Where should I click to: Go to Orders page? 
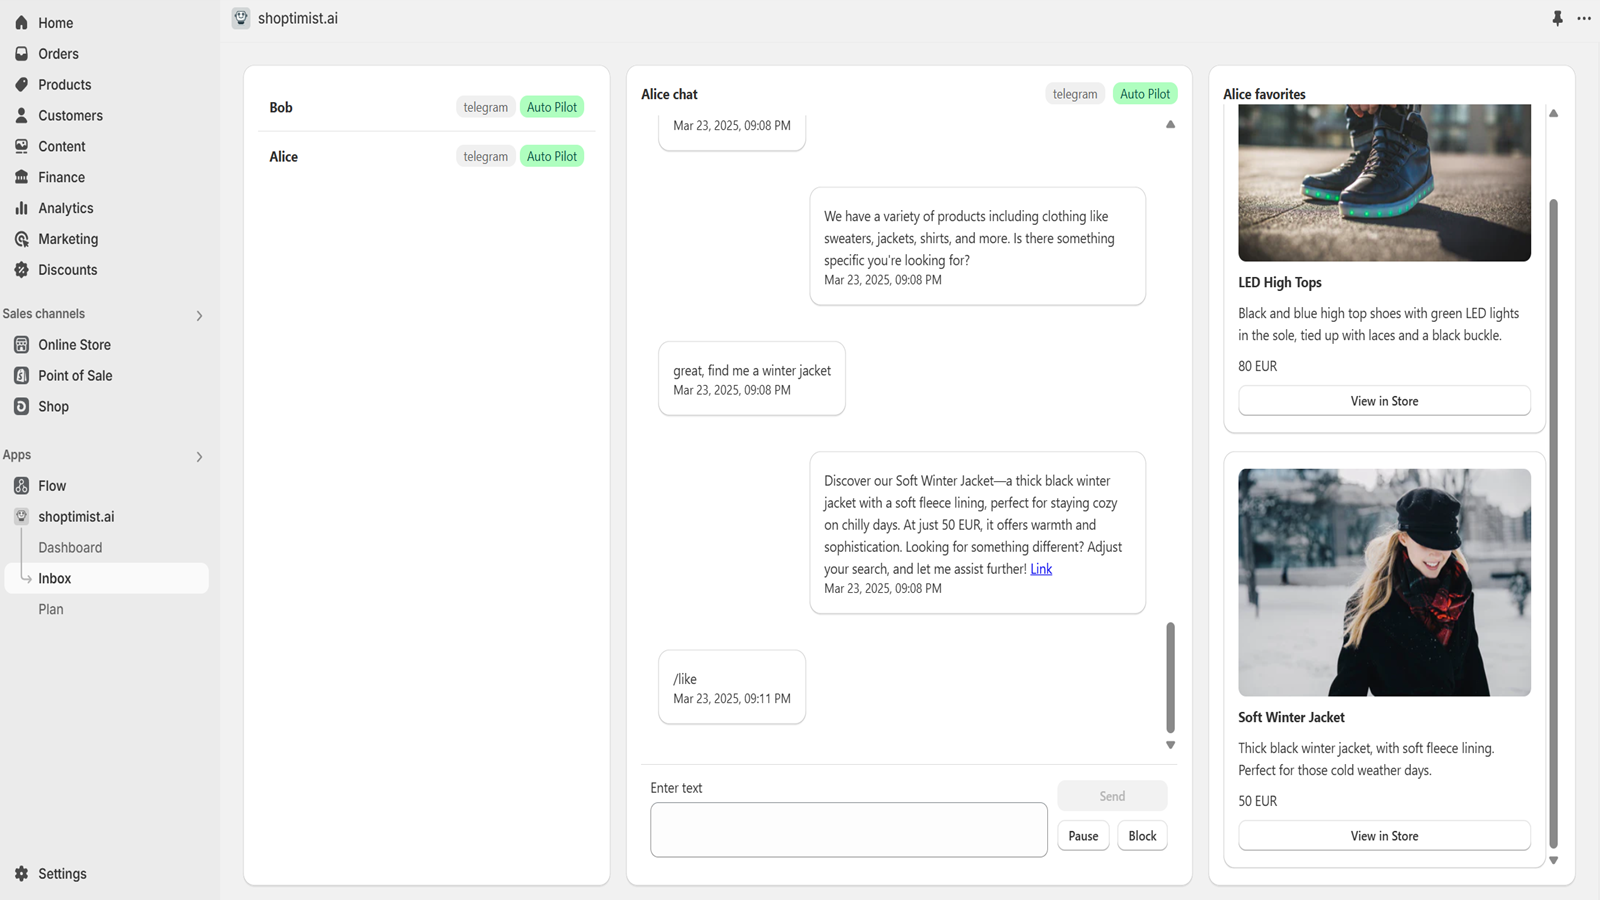(x=58, y=54)
